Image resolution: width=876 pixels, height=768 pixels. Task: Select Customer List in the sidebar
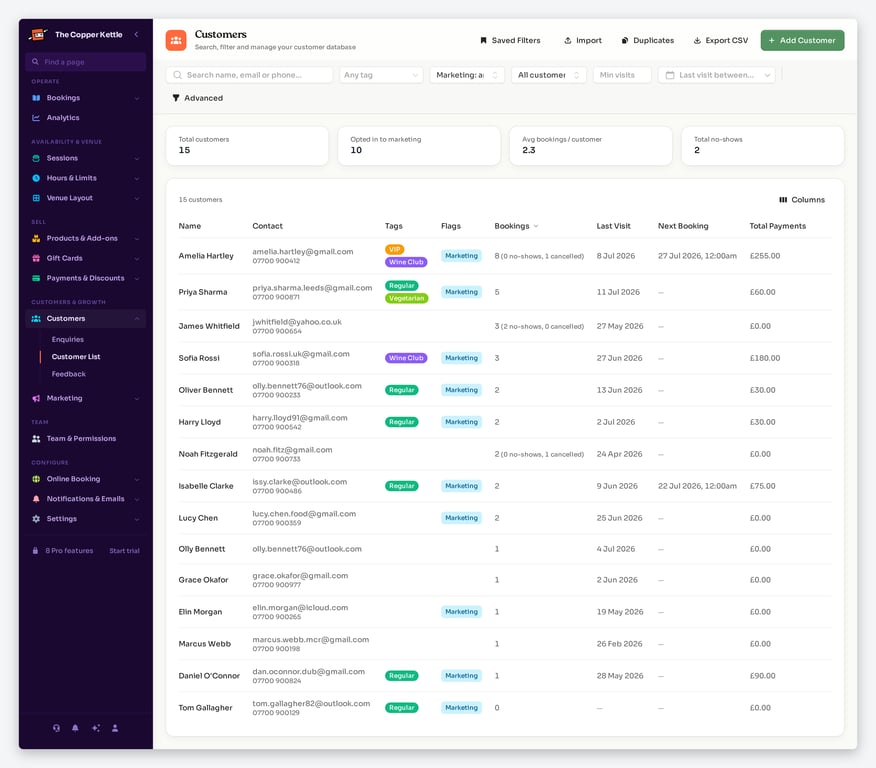(76, 357)
